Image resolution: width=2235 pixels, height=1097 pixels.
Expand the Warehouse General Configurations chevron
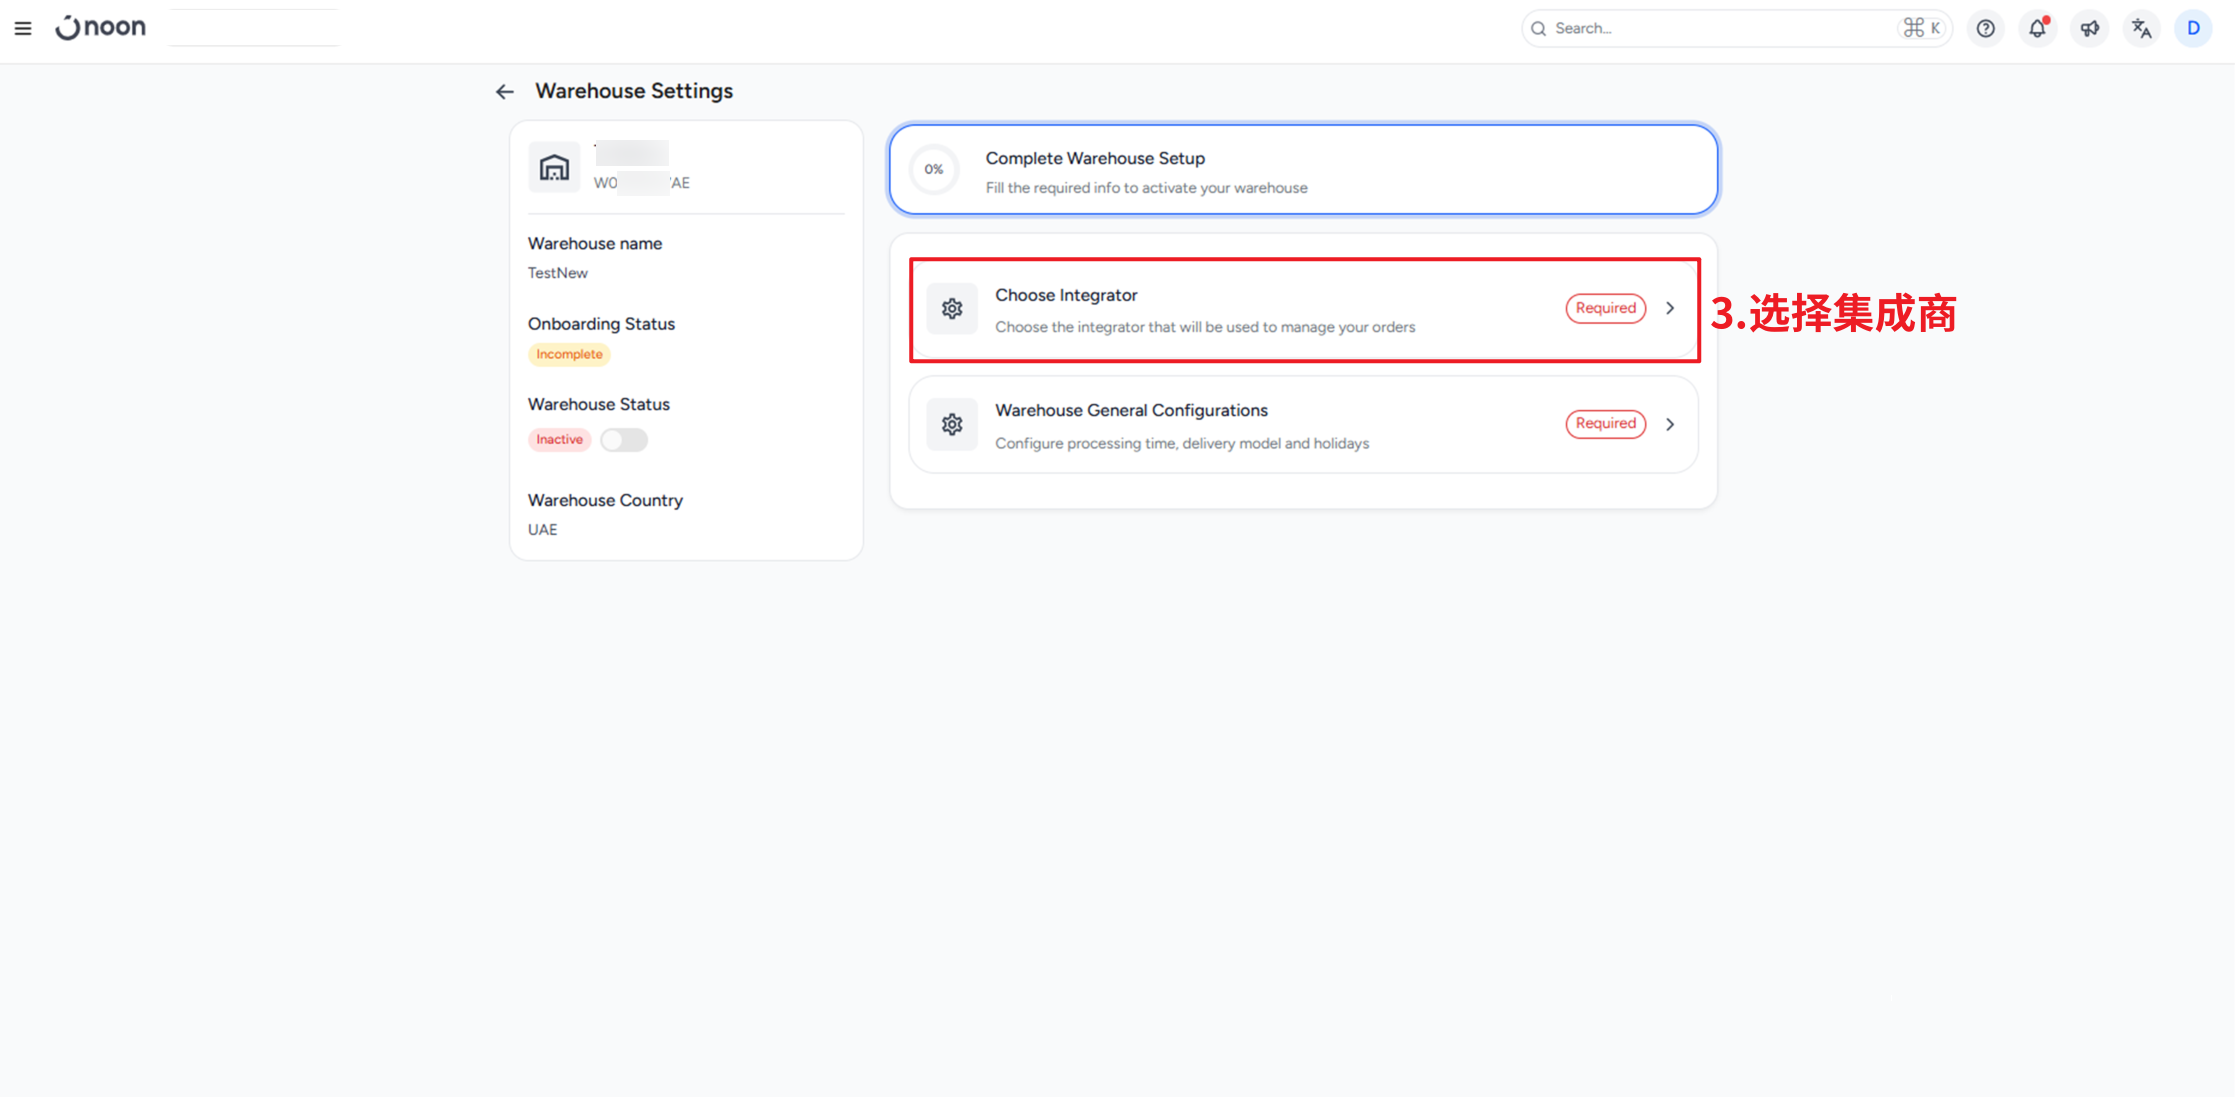pos(1670,424)
